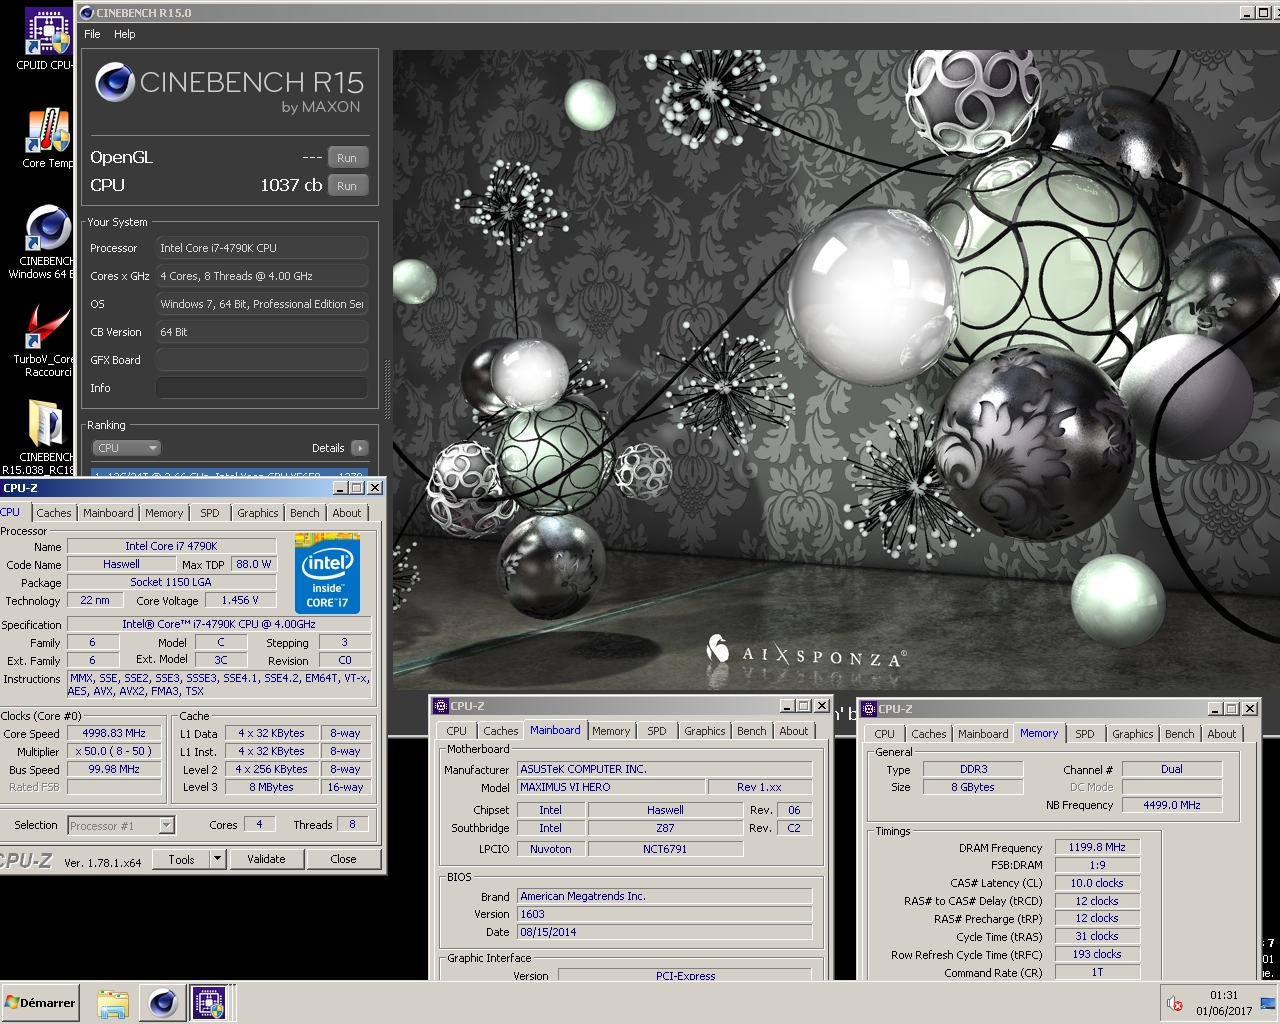Click the taskbar clock showing 01:31
1280x1024 pixels.
1224,995
